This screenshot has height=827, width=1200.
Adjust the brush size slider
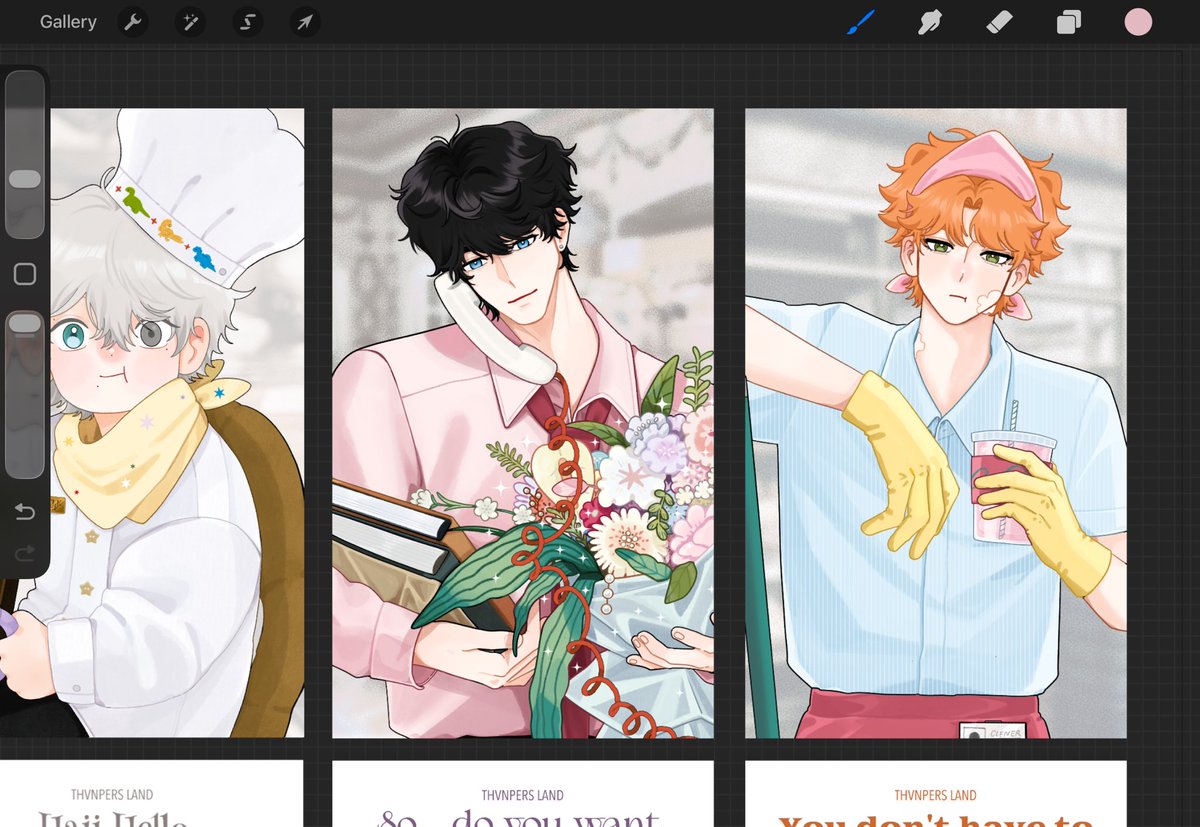(25, 155)
